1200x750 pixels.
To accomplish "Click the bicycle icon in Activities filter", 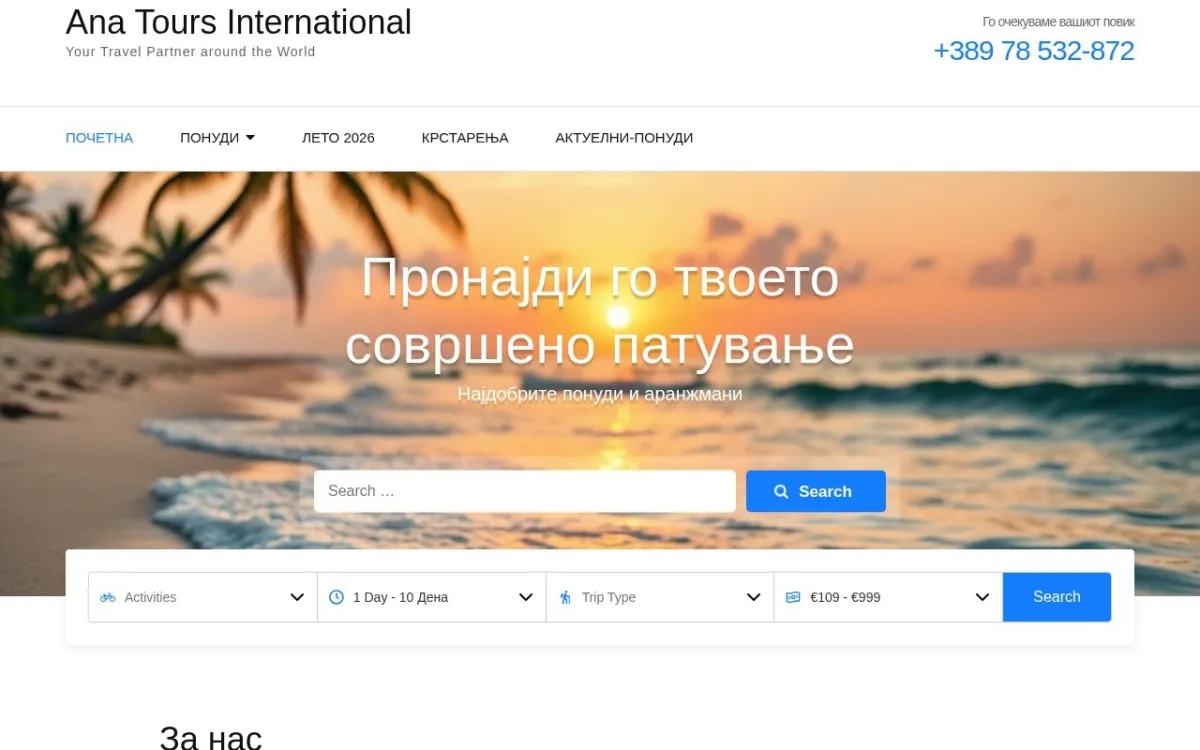I will pos(108,597).
